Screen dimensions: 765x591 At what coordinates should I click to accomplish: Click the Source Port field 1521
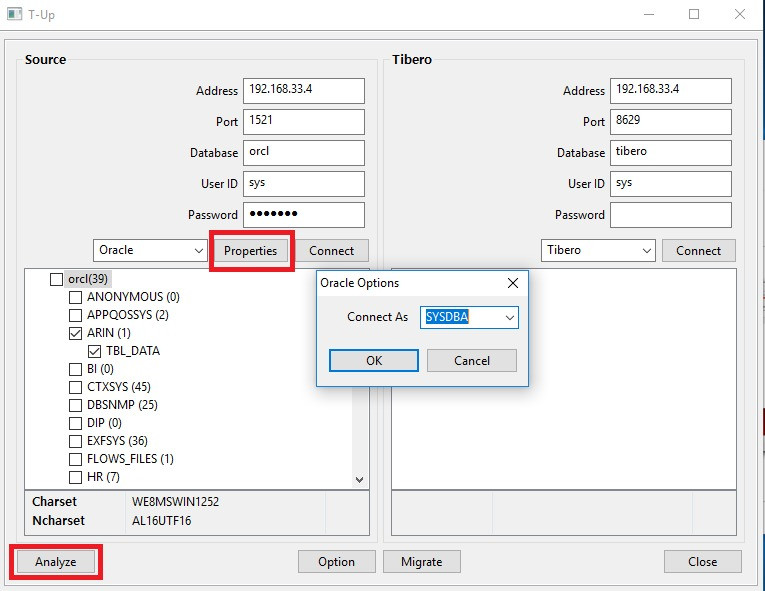(304, 122)
